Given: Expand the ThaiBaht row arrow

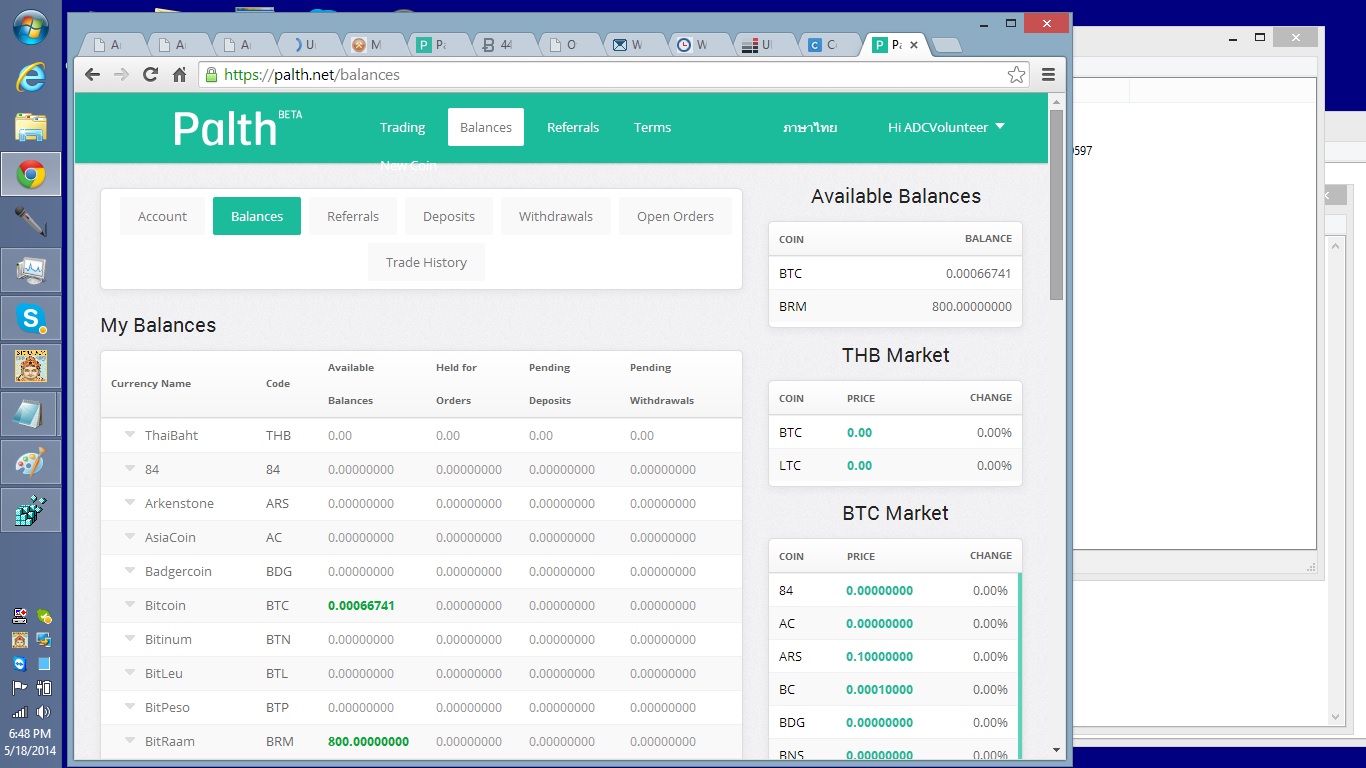Looking at the screenshot, I should tap(130, 435).
